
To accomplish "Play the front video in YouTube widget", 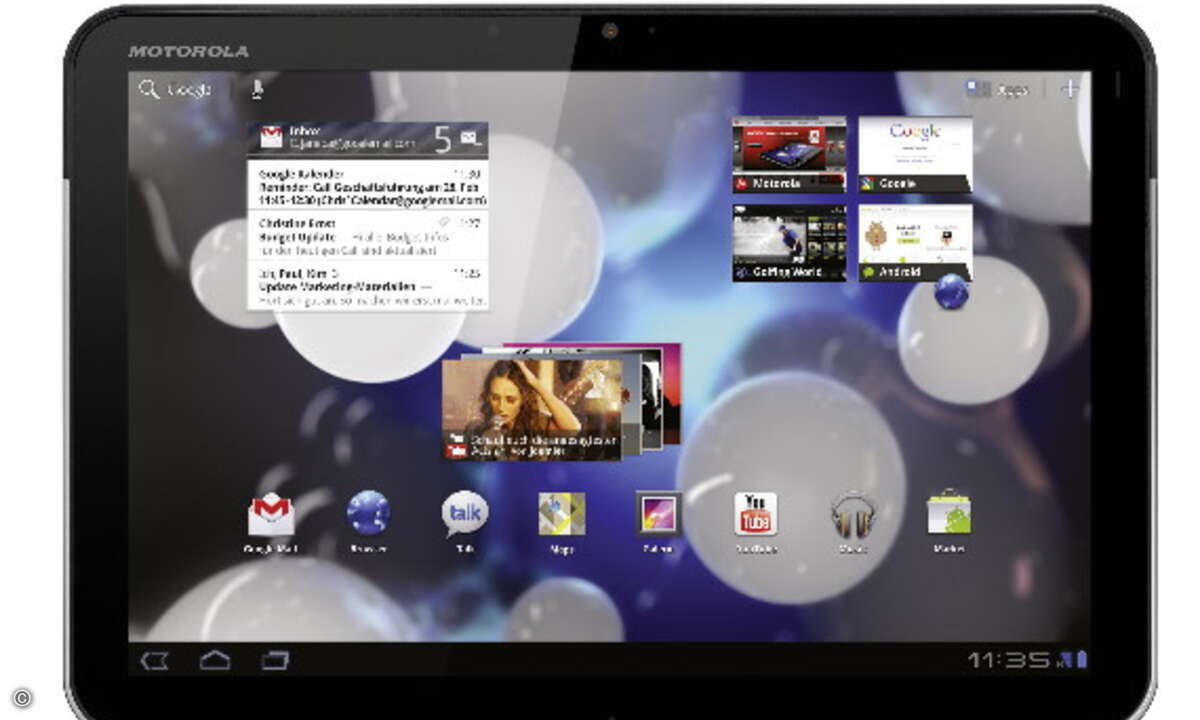I will coord(532,409).
